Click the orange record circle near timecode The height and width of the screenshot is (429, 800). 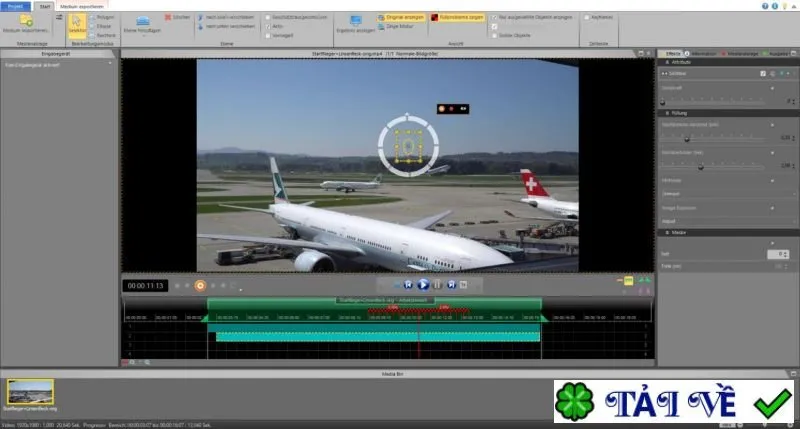click(x=200, y=286)
